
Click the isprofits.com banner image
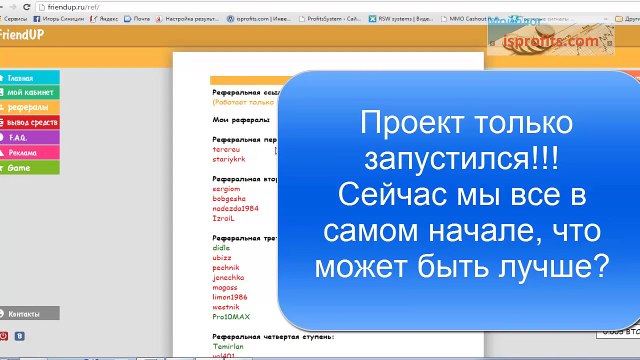tap(551, 40)
